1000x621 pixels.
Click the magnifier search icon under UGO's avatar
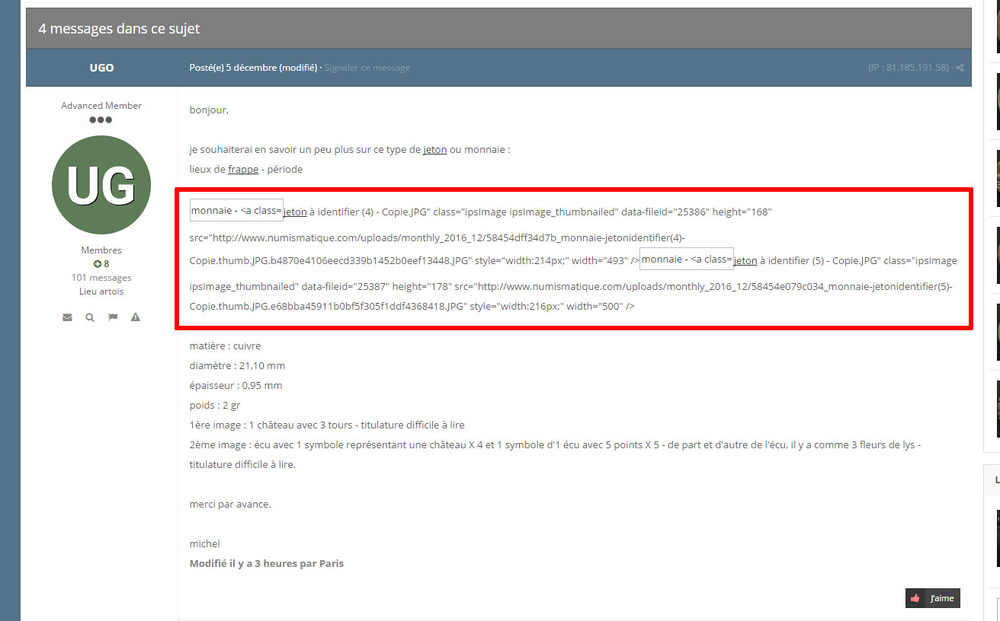pyautogui.click(x=90, y=317)
